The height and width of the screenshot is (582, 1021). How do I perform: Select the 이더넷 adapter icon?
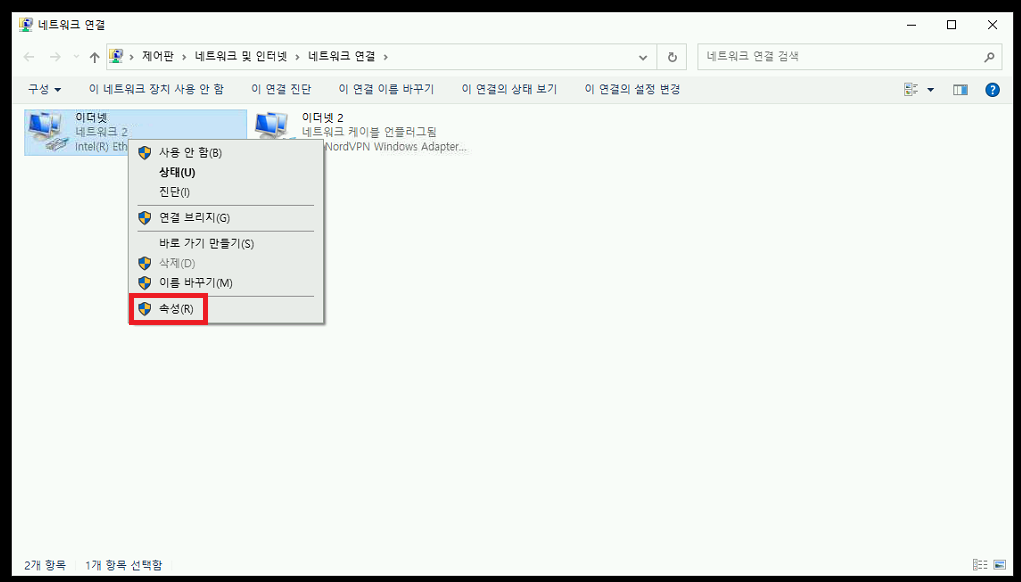click(48, 132)
